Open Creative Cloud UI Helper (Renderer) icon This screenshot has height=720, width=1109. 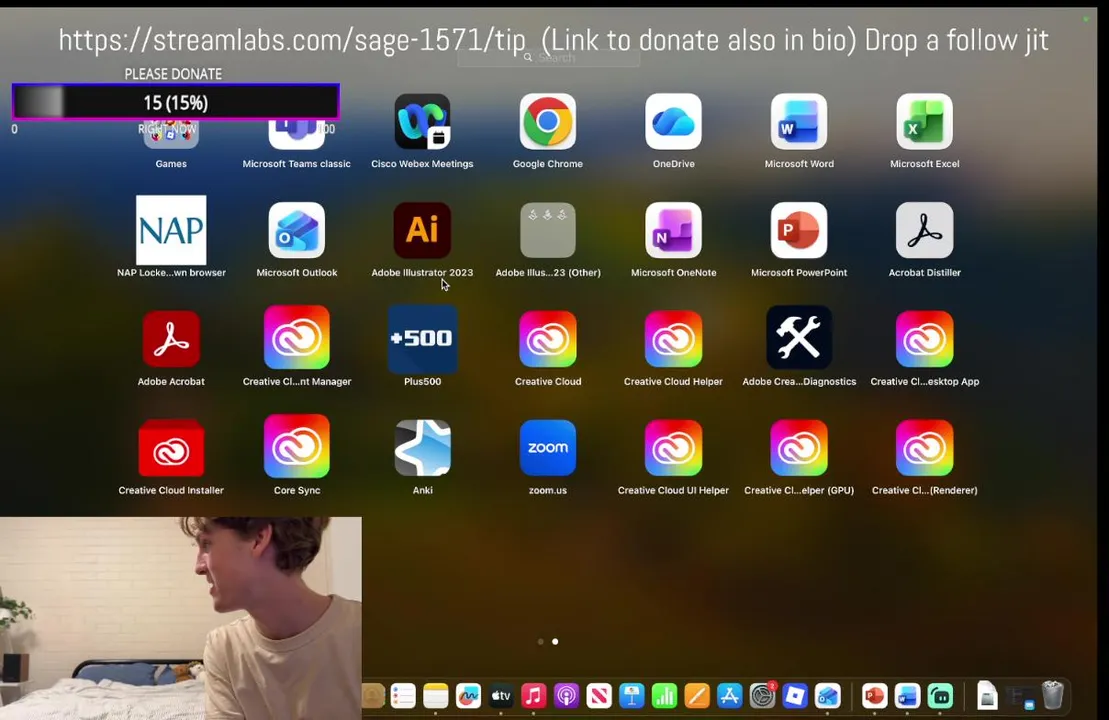pyautogui.click(x=924, y=448)
